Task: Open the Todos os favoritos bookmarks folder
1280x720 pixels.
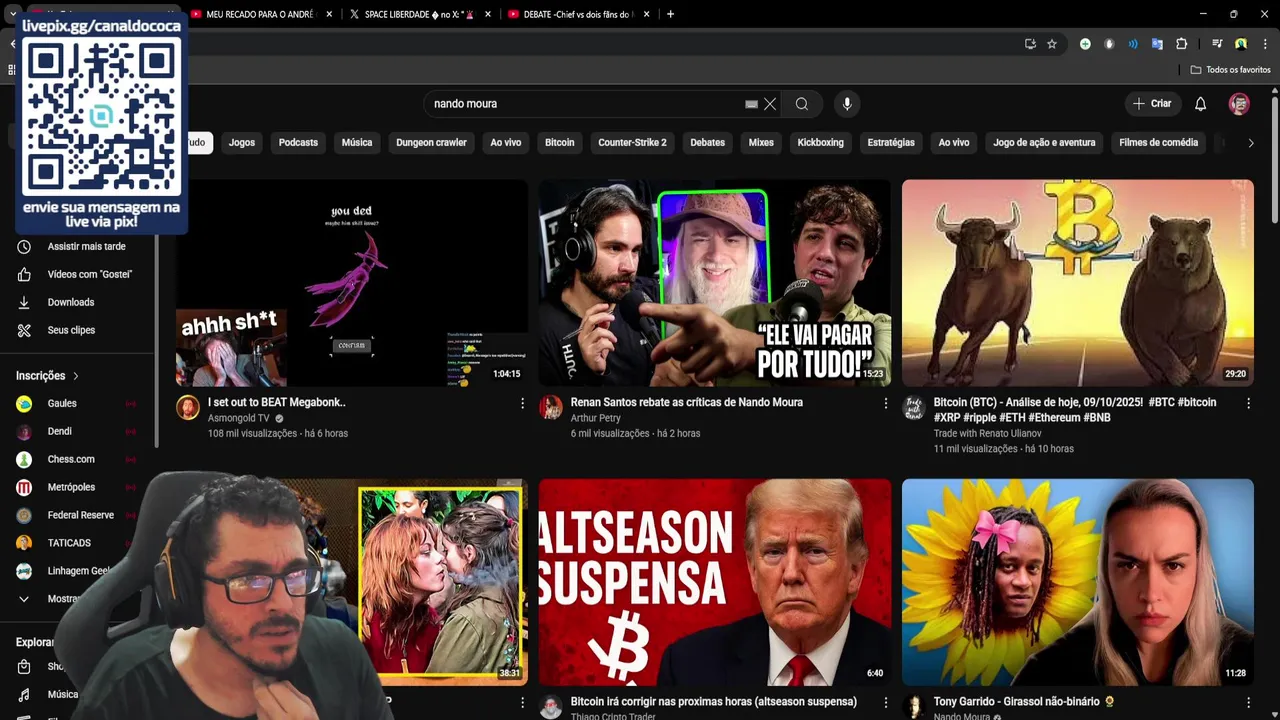Action: (1230, 70)
